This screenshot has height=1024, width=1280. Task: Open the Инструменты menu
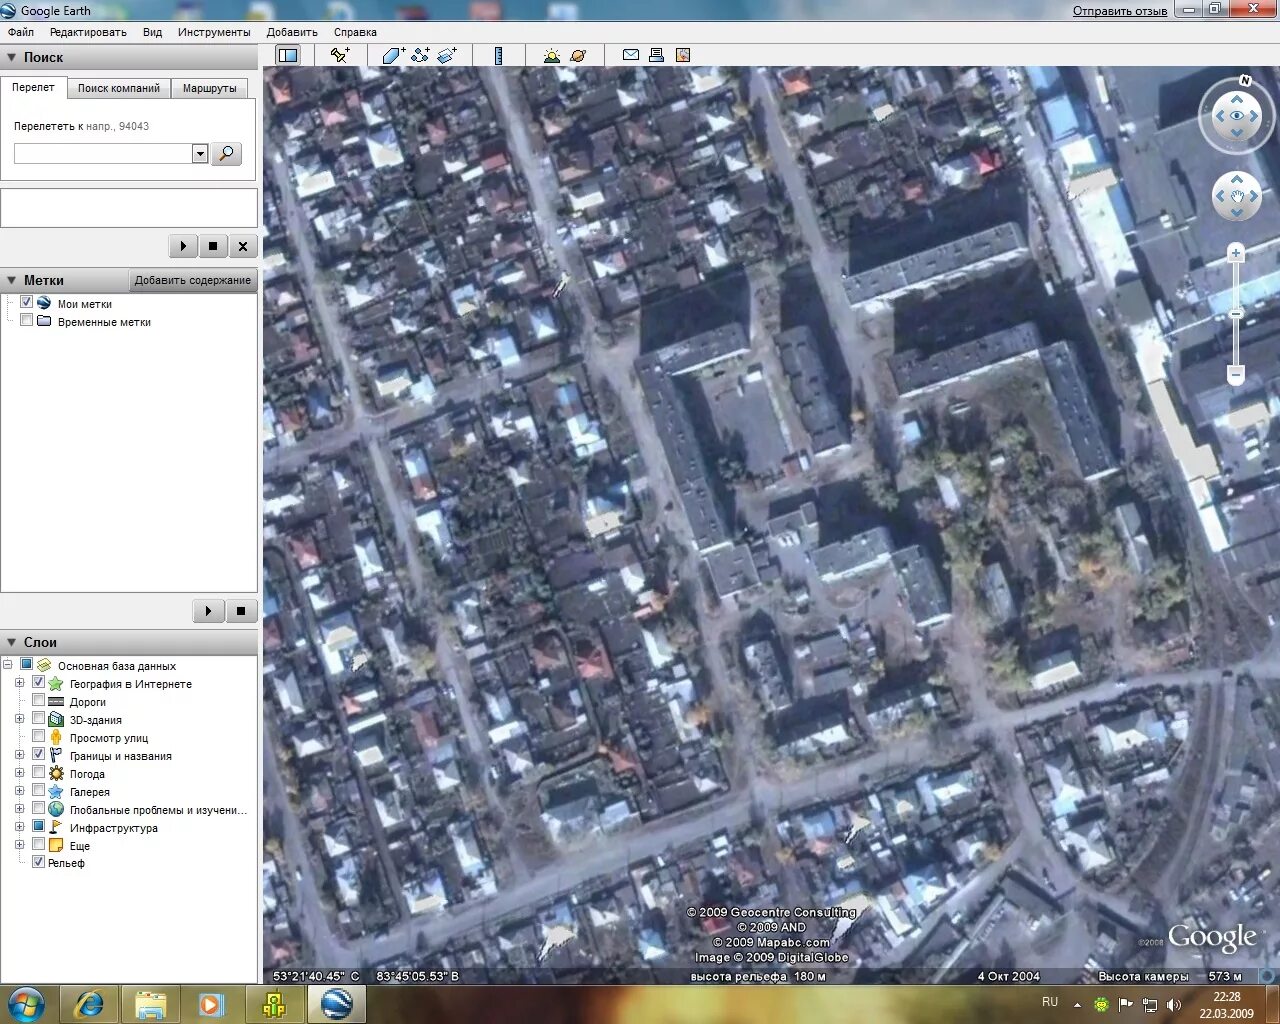click(214, 32)
